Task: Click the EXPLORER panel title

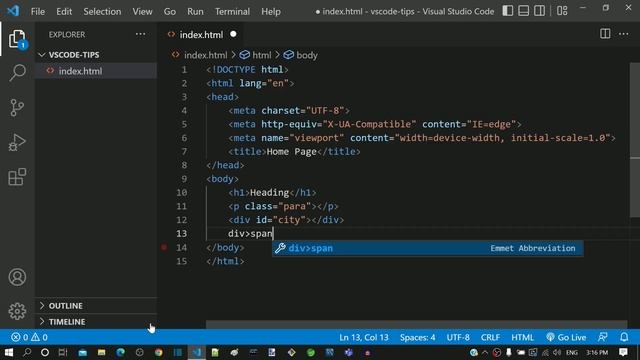Action: tap(67, 35)
